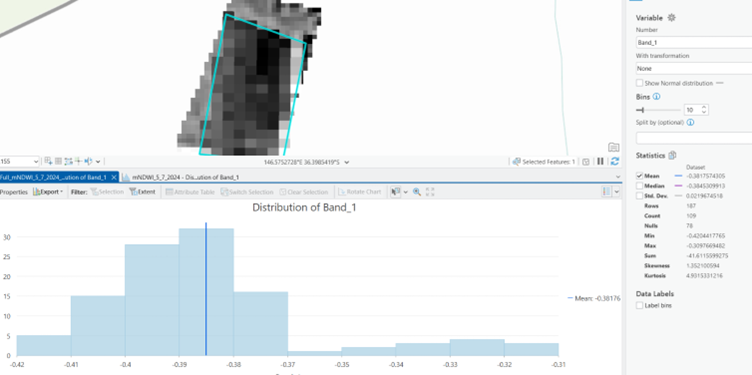752x375 pixels.
Task: Open the Export dropdown
Action: pos(48,192)
